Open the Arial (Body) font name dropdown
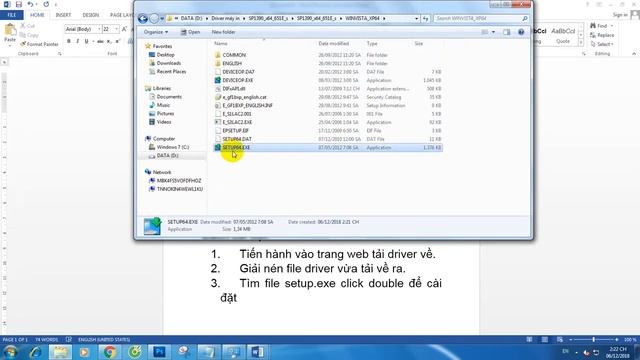Image resolution: width=640 pixels, height=360 pixels. [x=99, y=29]
